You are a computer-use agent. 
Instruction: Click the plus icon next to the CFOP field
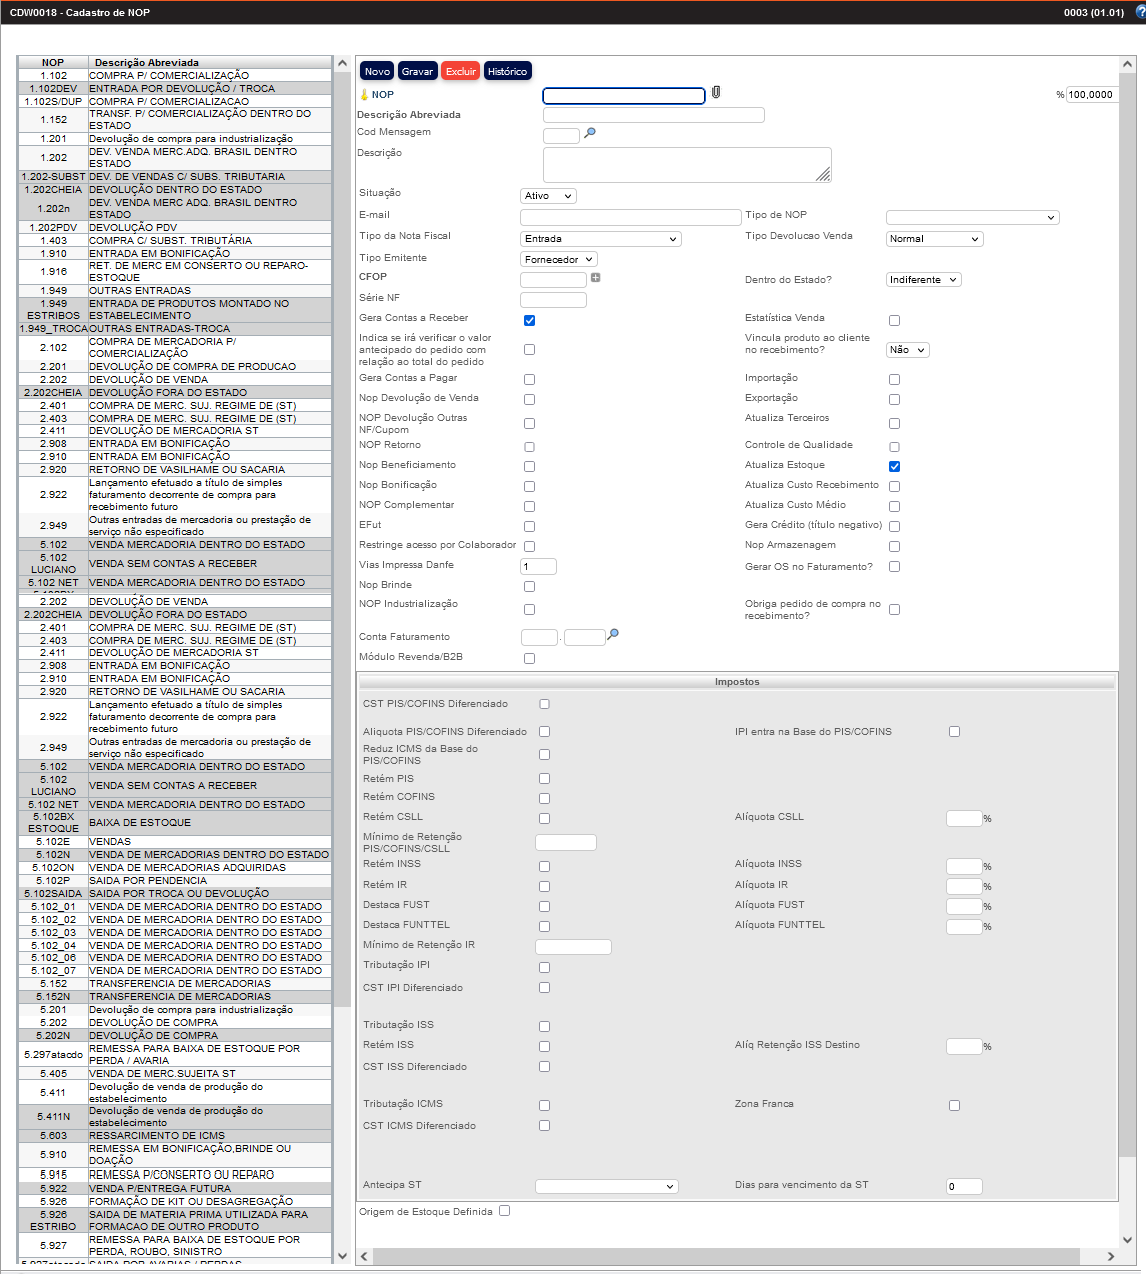tap(596, 277)
